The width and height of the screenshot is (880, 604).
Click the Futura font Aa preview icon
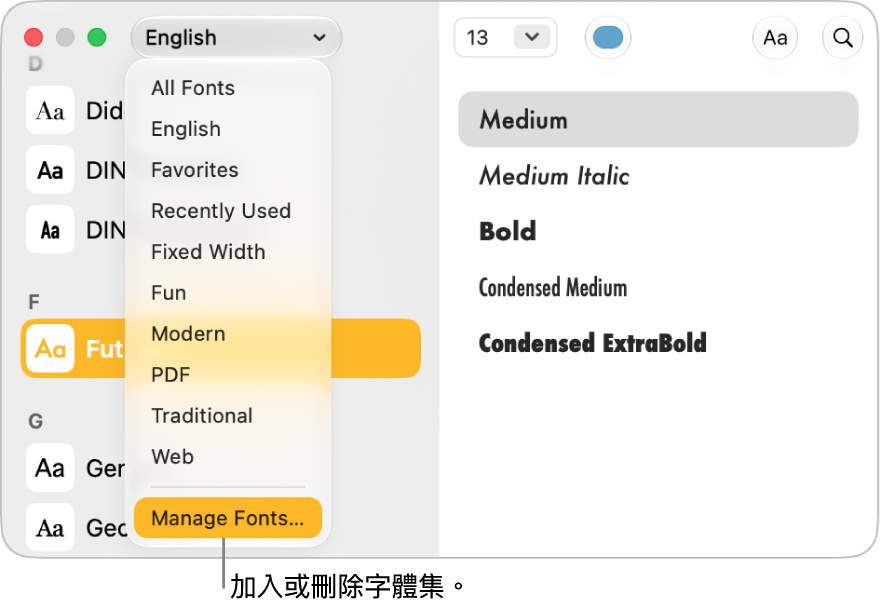[50, 349]
